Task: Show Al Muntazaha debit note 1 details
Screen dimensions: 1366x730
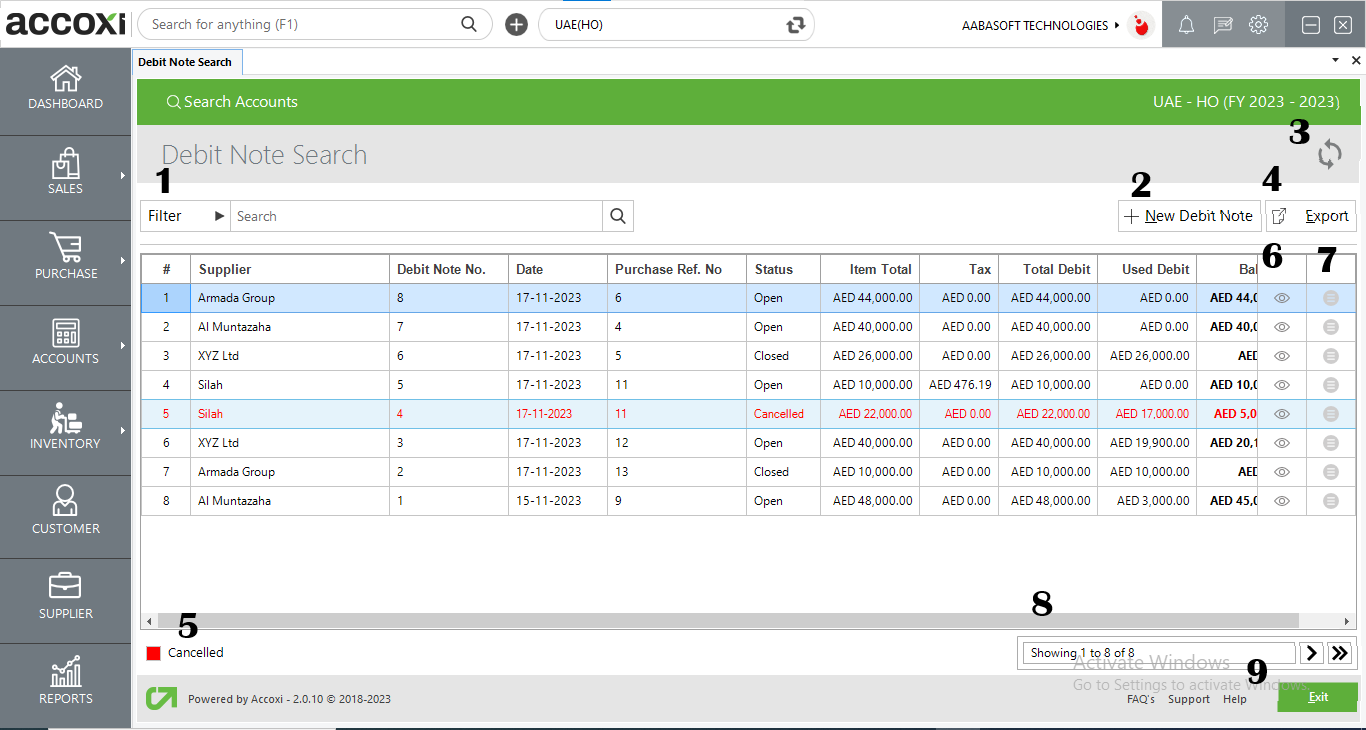Action: (x=1281, y=500)
